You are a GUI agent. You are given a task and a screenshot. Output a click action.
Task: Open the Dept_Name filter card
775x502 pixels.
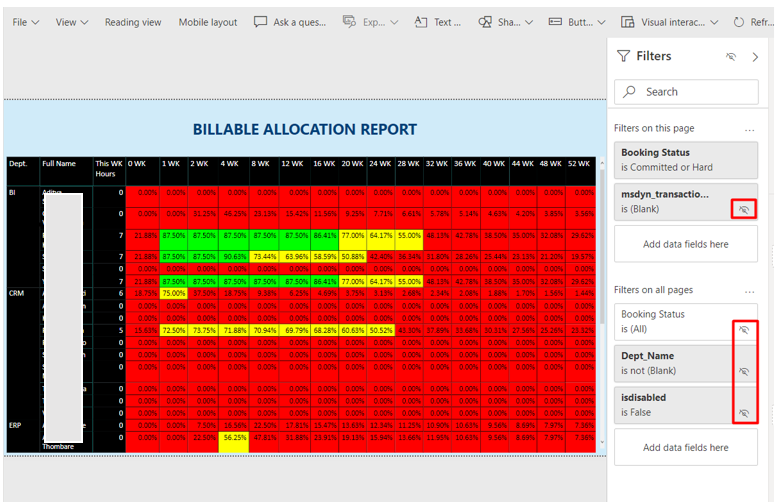686,363
